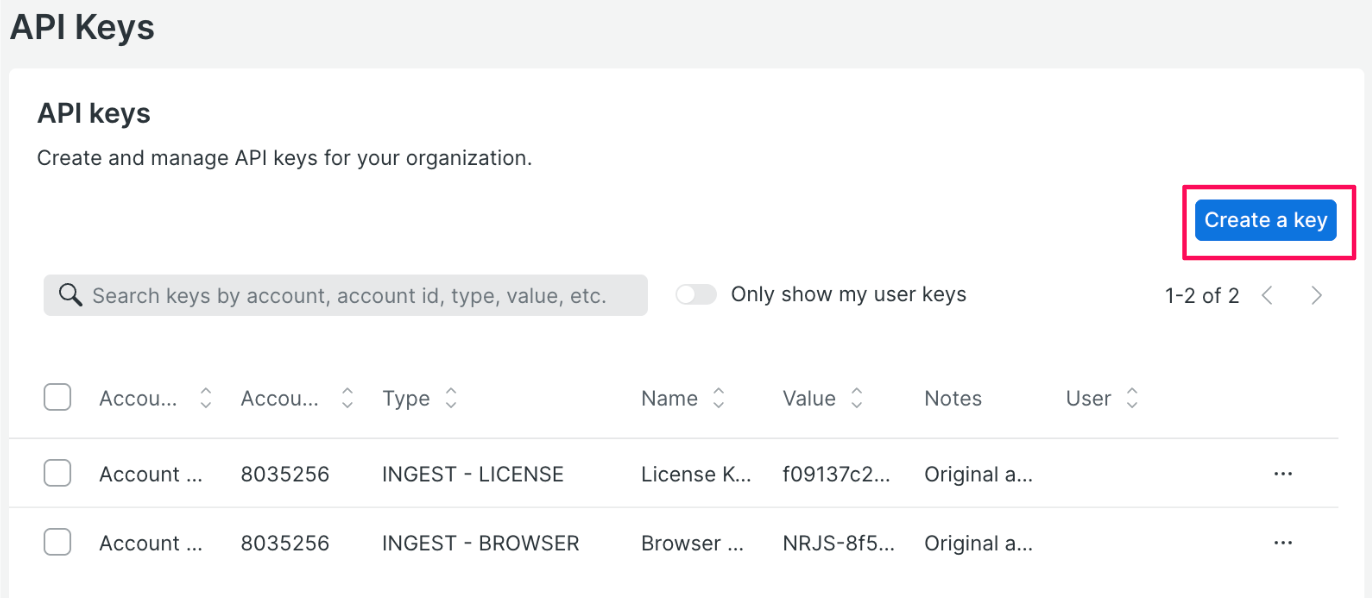Open actions menu for Browser key row

point(1283,543)
